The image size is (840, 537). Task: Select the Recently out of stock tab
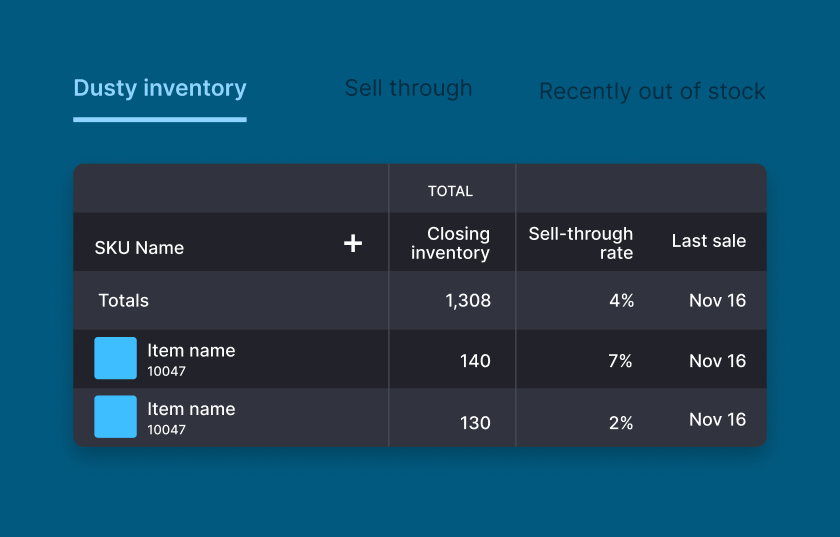tap(651, 92)
